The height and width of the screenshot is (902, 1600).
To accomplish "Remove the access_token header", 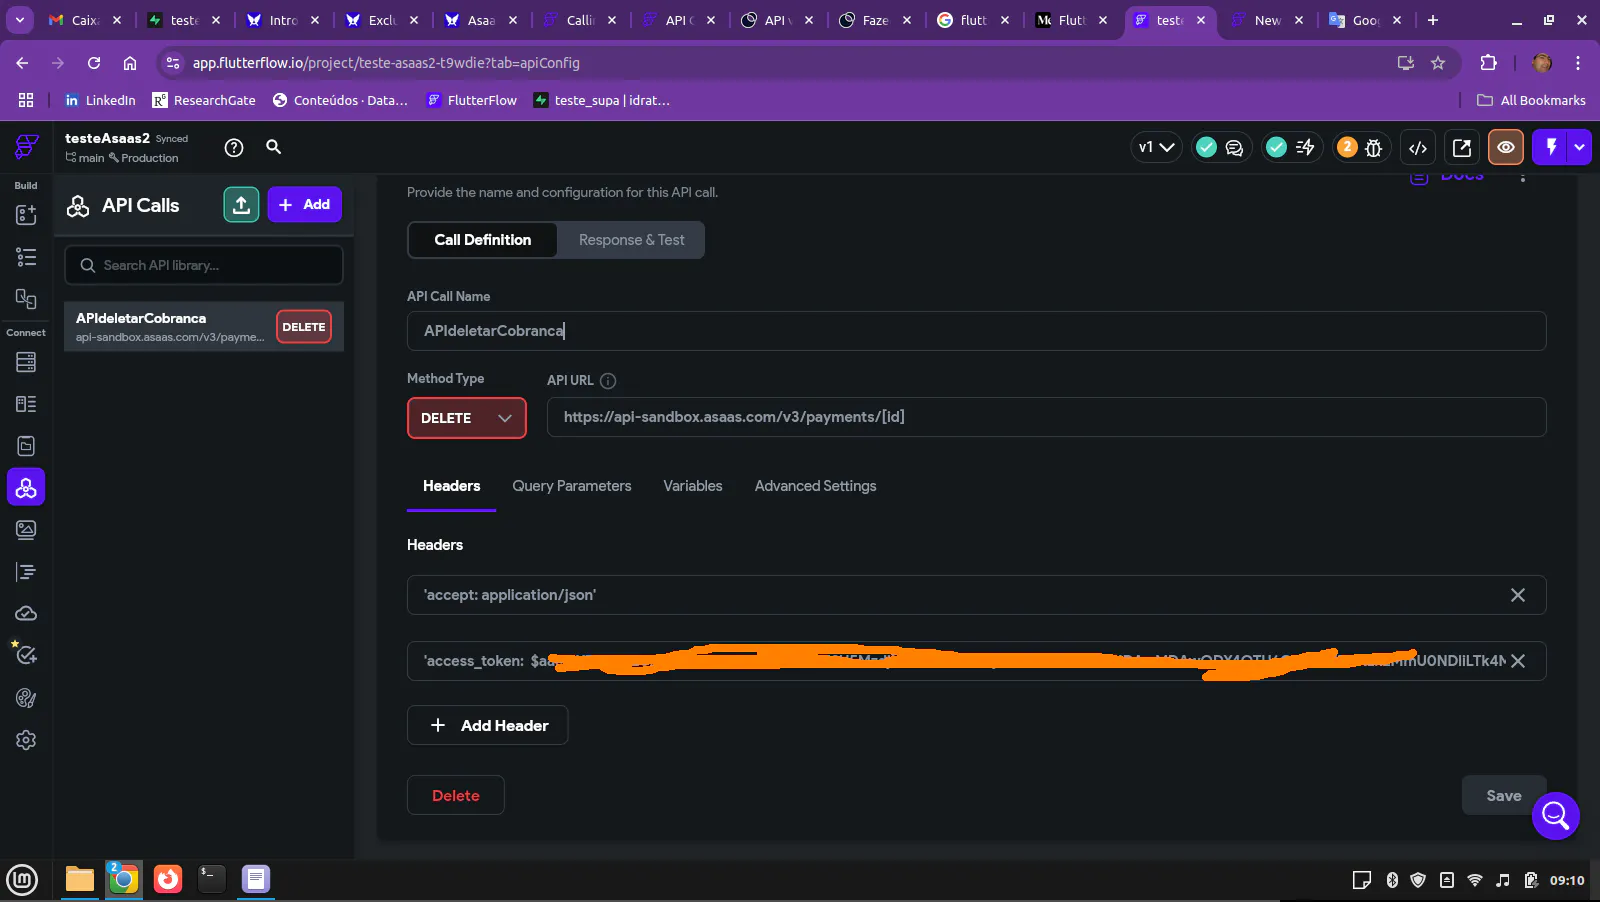I will (x=1518, y=661).
